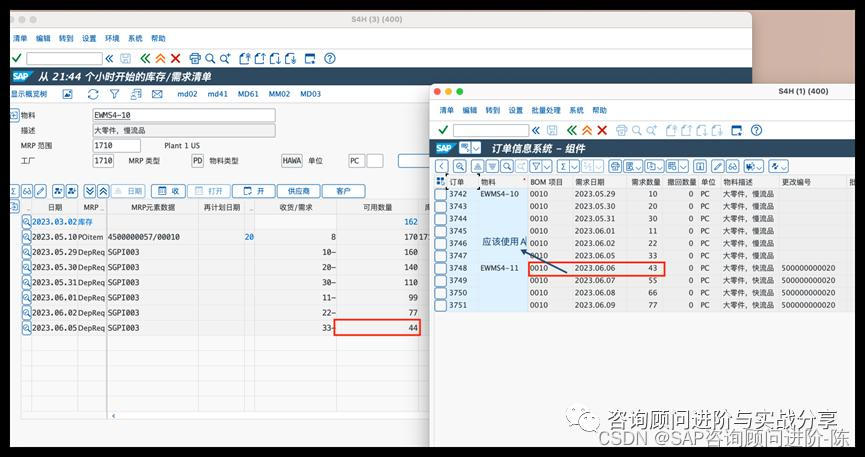Select row checkbox for order 3743
The height and width of the screenshot is (457, 865).
440,206
